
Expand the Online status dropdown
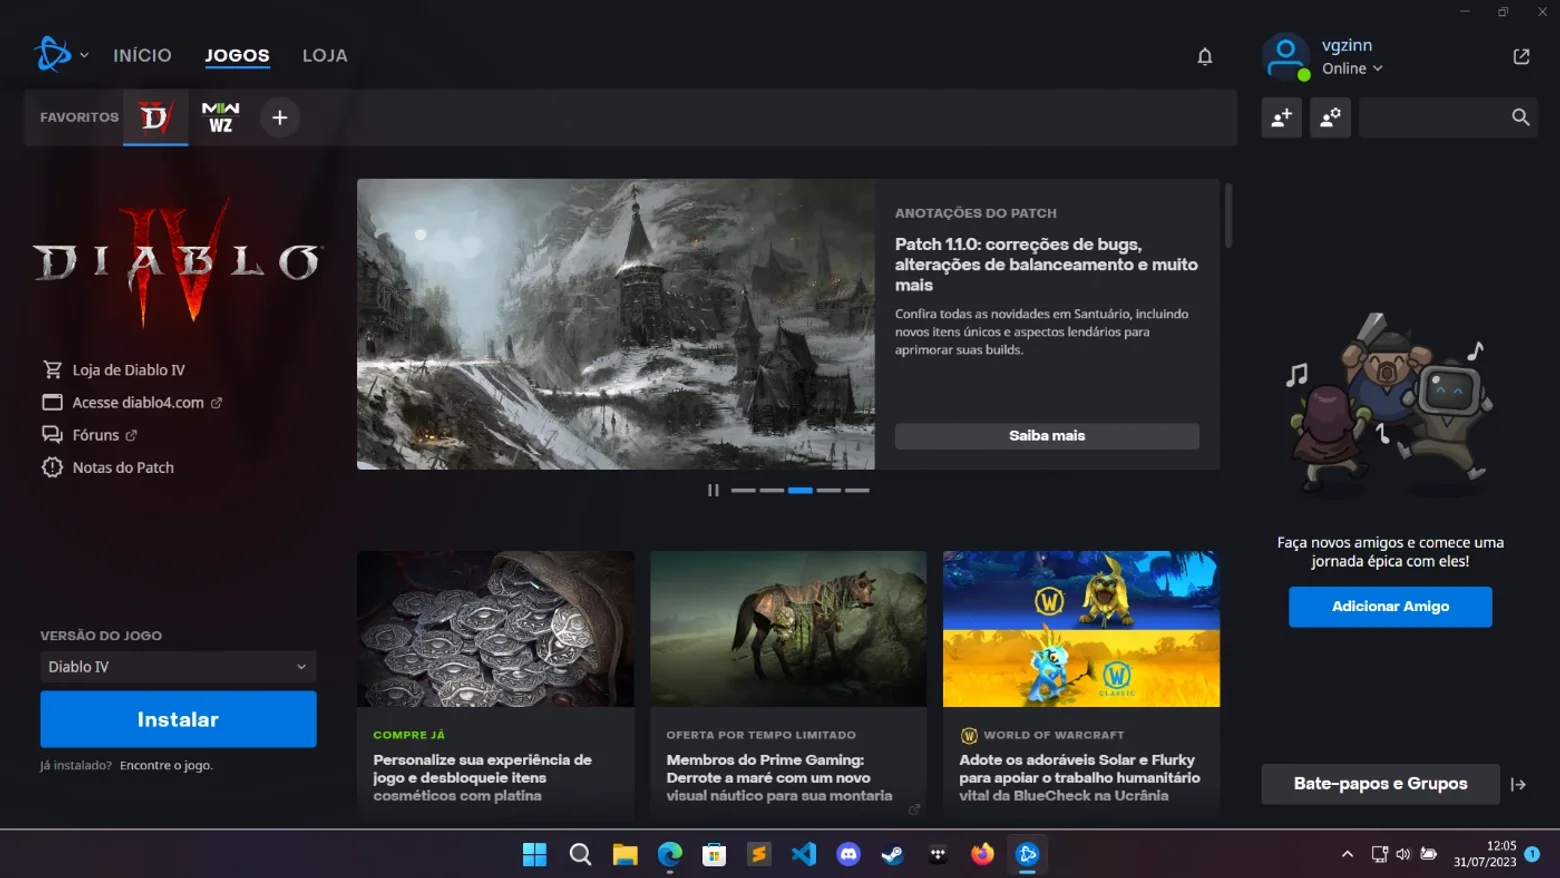tap(1352, 69)
